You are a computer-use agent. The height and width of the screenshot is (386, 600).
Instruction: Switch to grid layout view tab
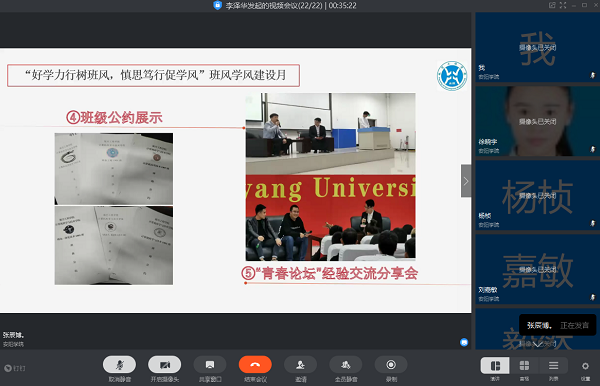click(x=524, y=366)
